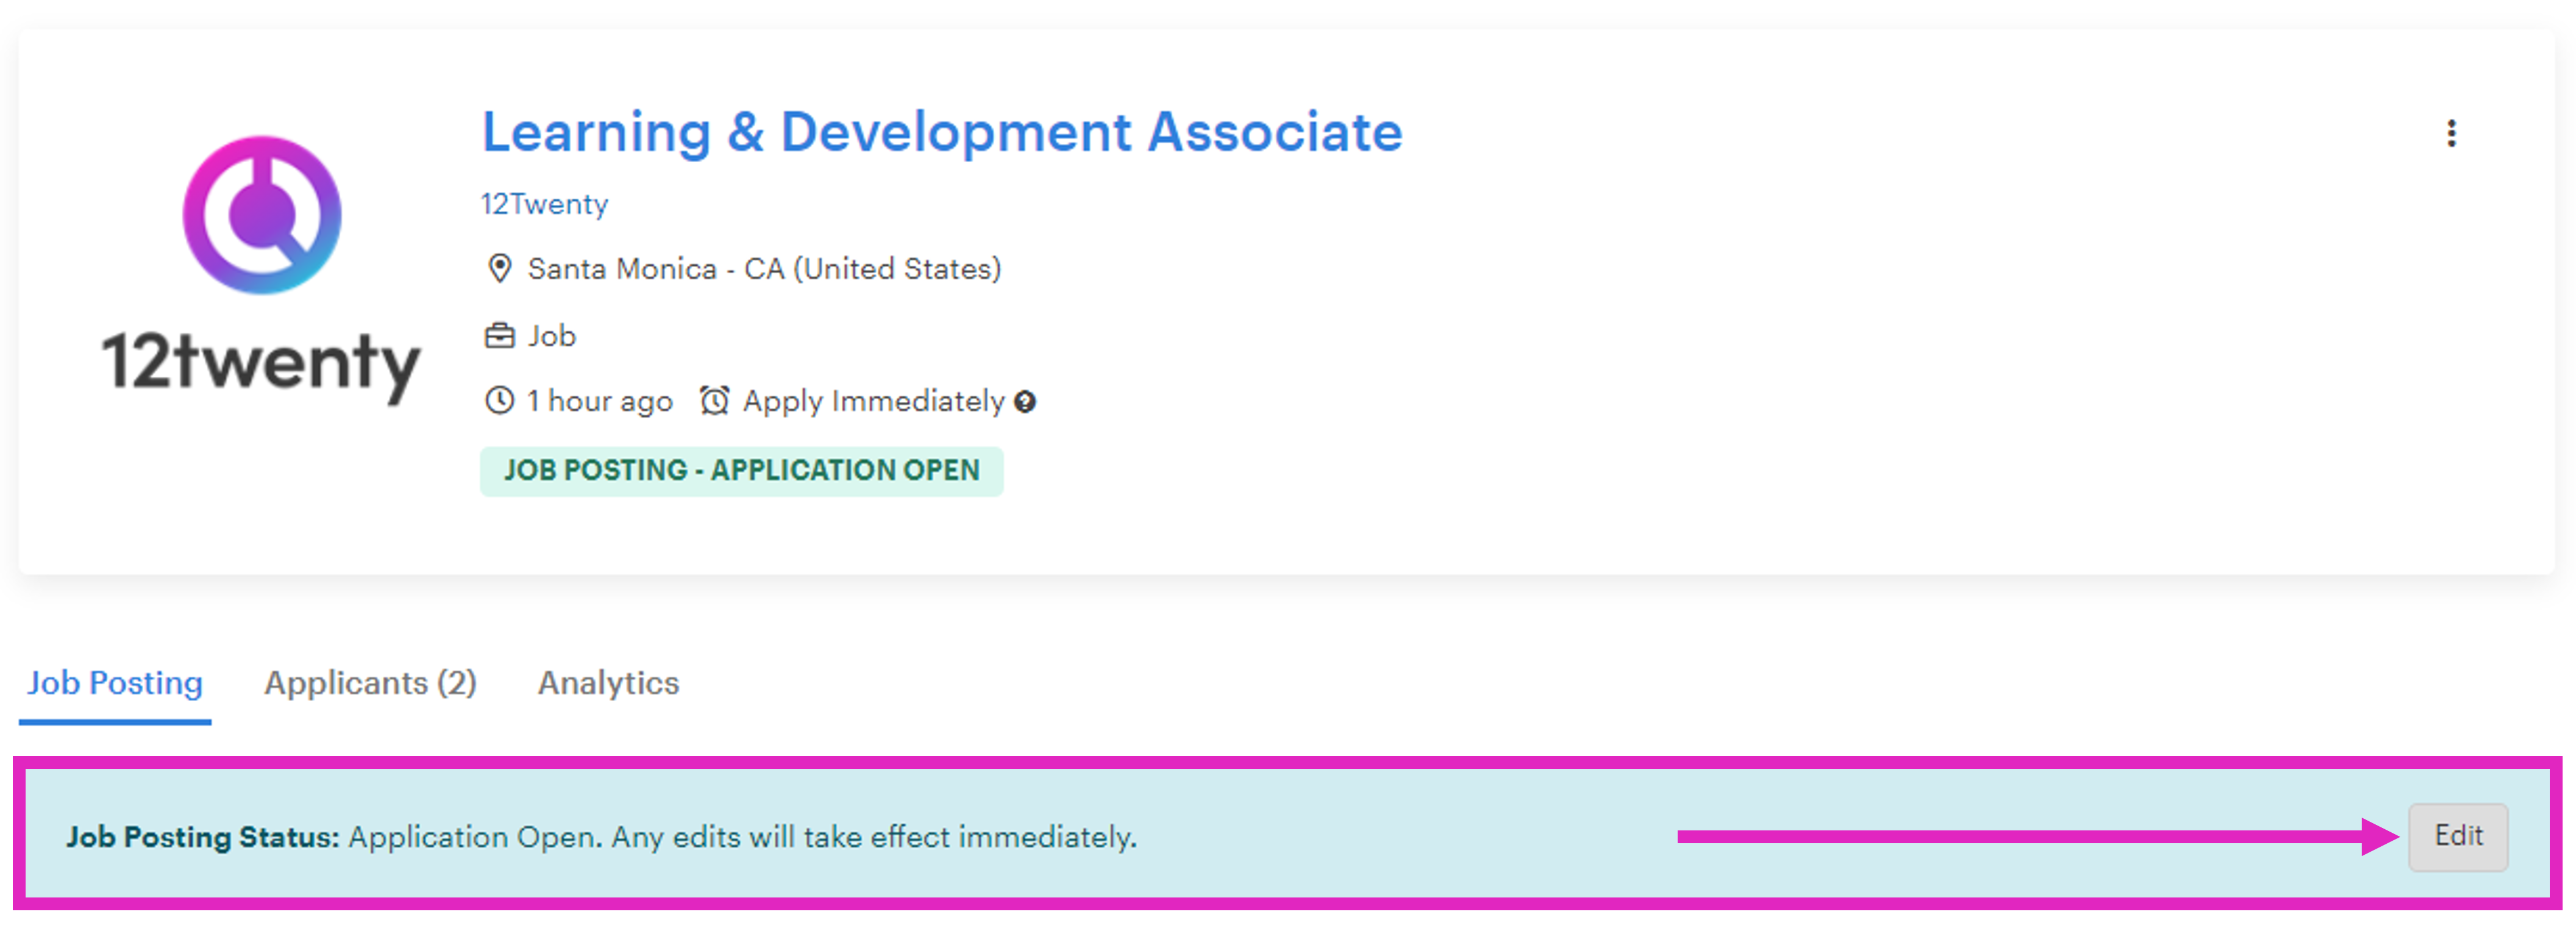Click the help question mark icon
This screenshot has height=931, width=2576.
point(1025,402)
